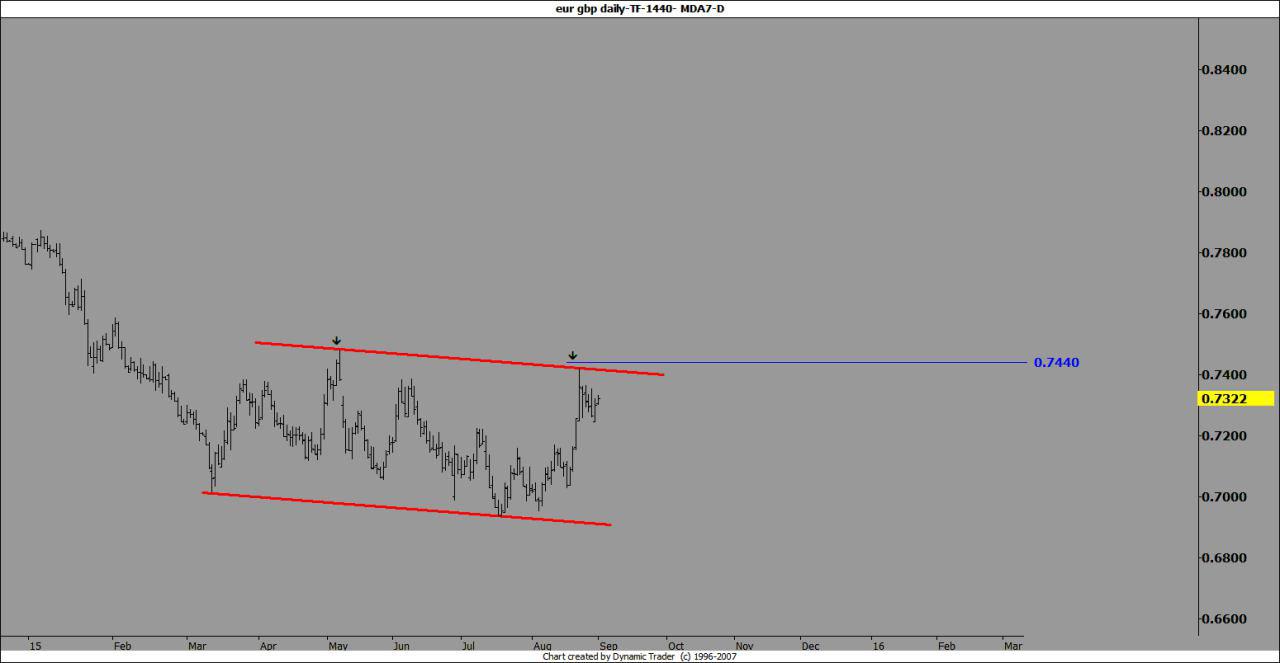The image size is (1280, 663).
Task: Click the Sep label on time axis
Action: coord(608,646)
